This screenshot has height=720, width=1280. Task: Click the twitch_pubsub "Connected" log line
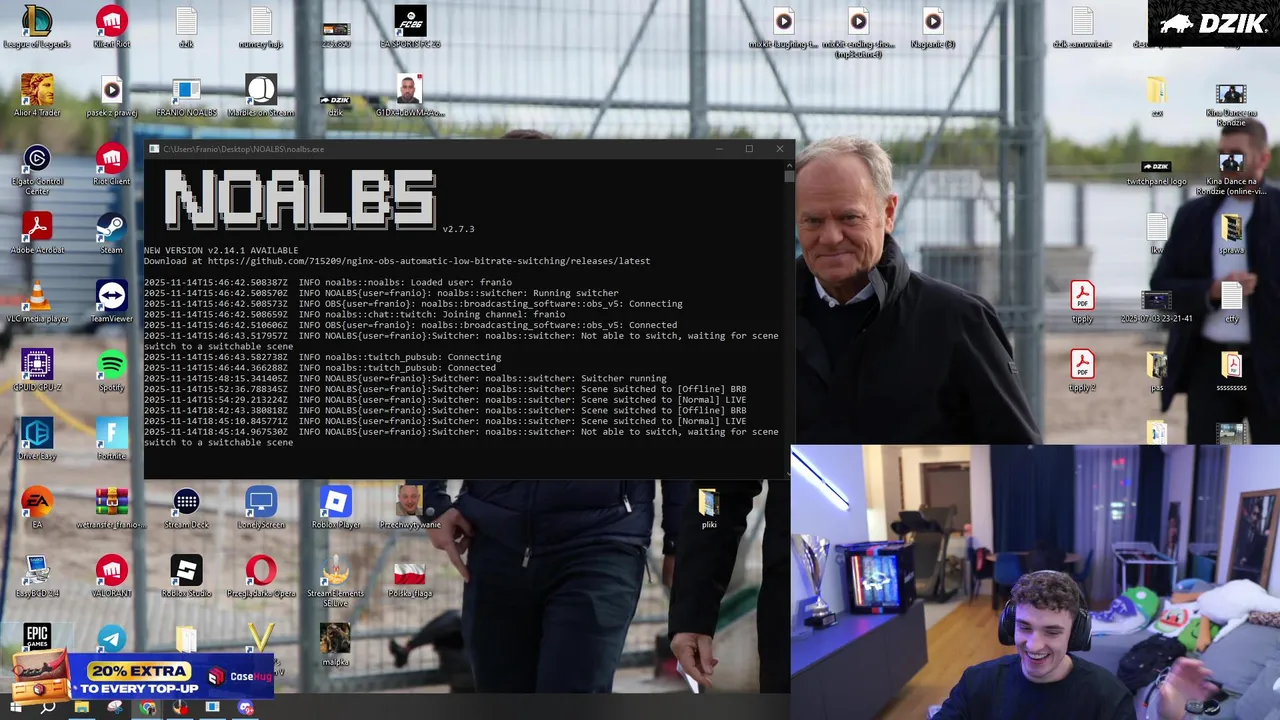point(320,367)
